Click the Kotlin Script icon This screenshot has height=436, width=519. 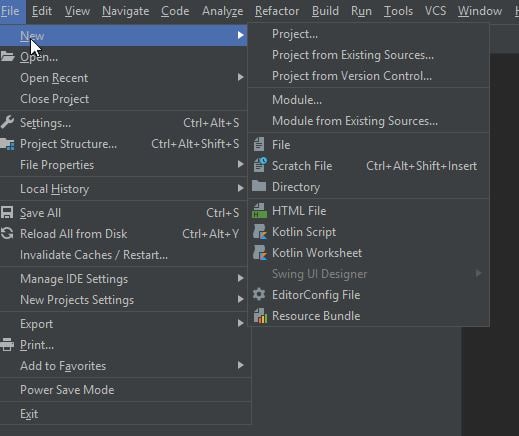pos(260,232)
